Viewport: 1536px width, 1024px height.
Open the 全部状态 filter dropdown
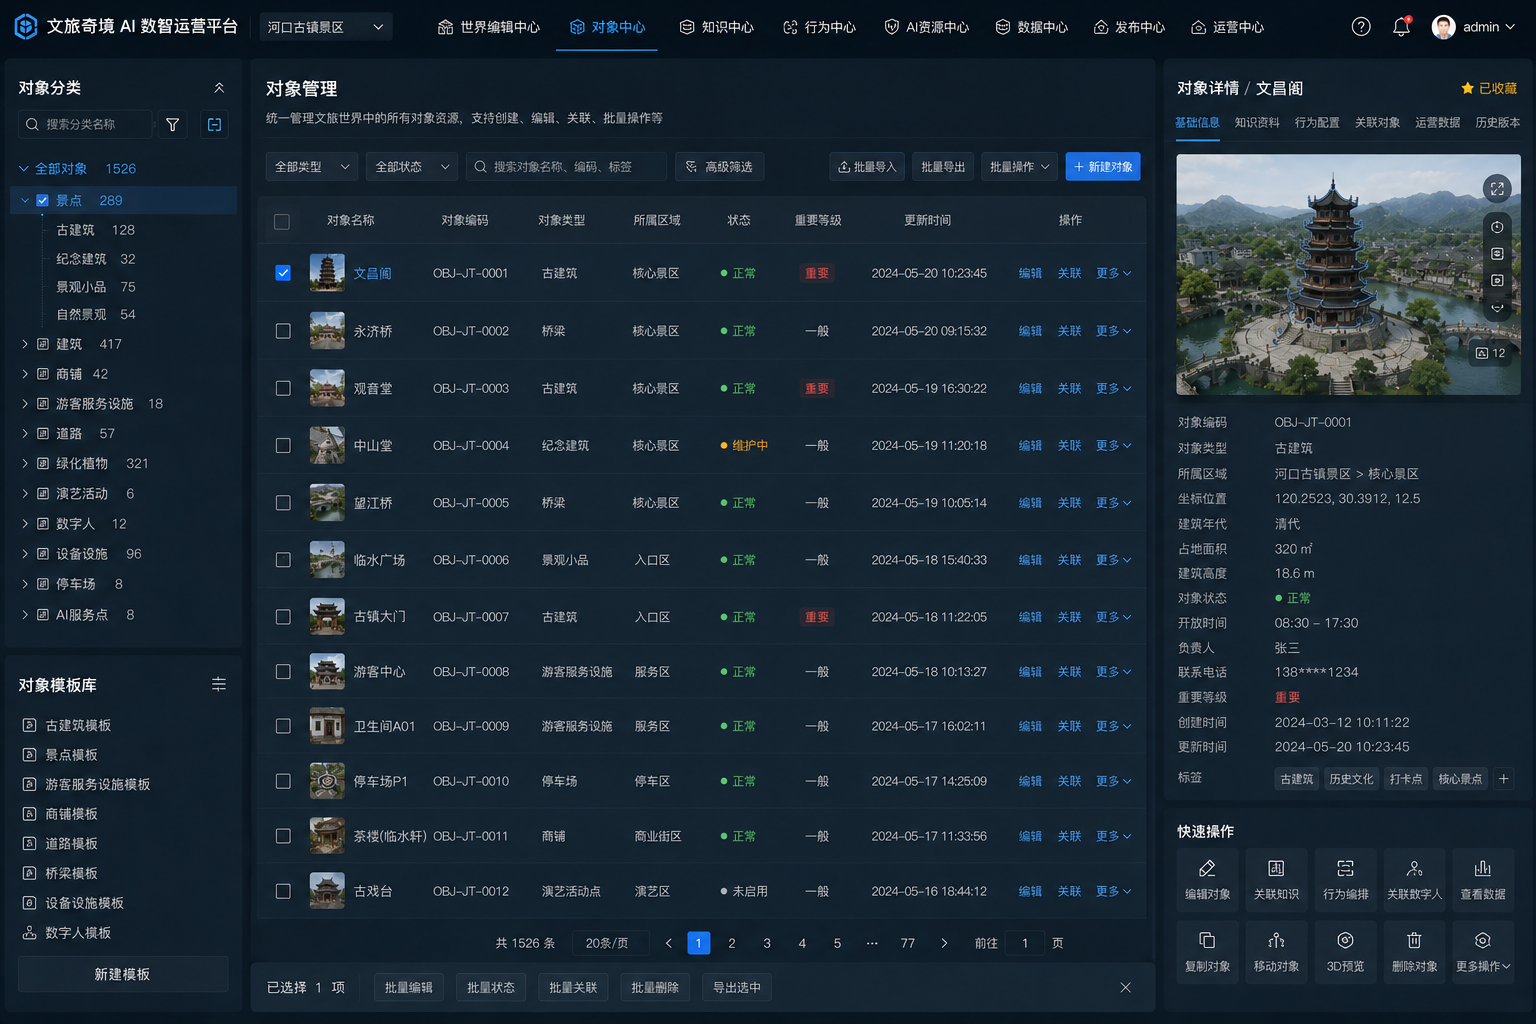pos(412,167)
